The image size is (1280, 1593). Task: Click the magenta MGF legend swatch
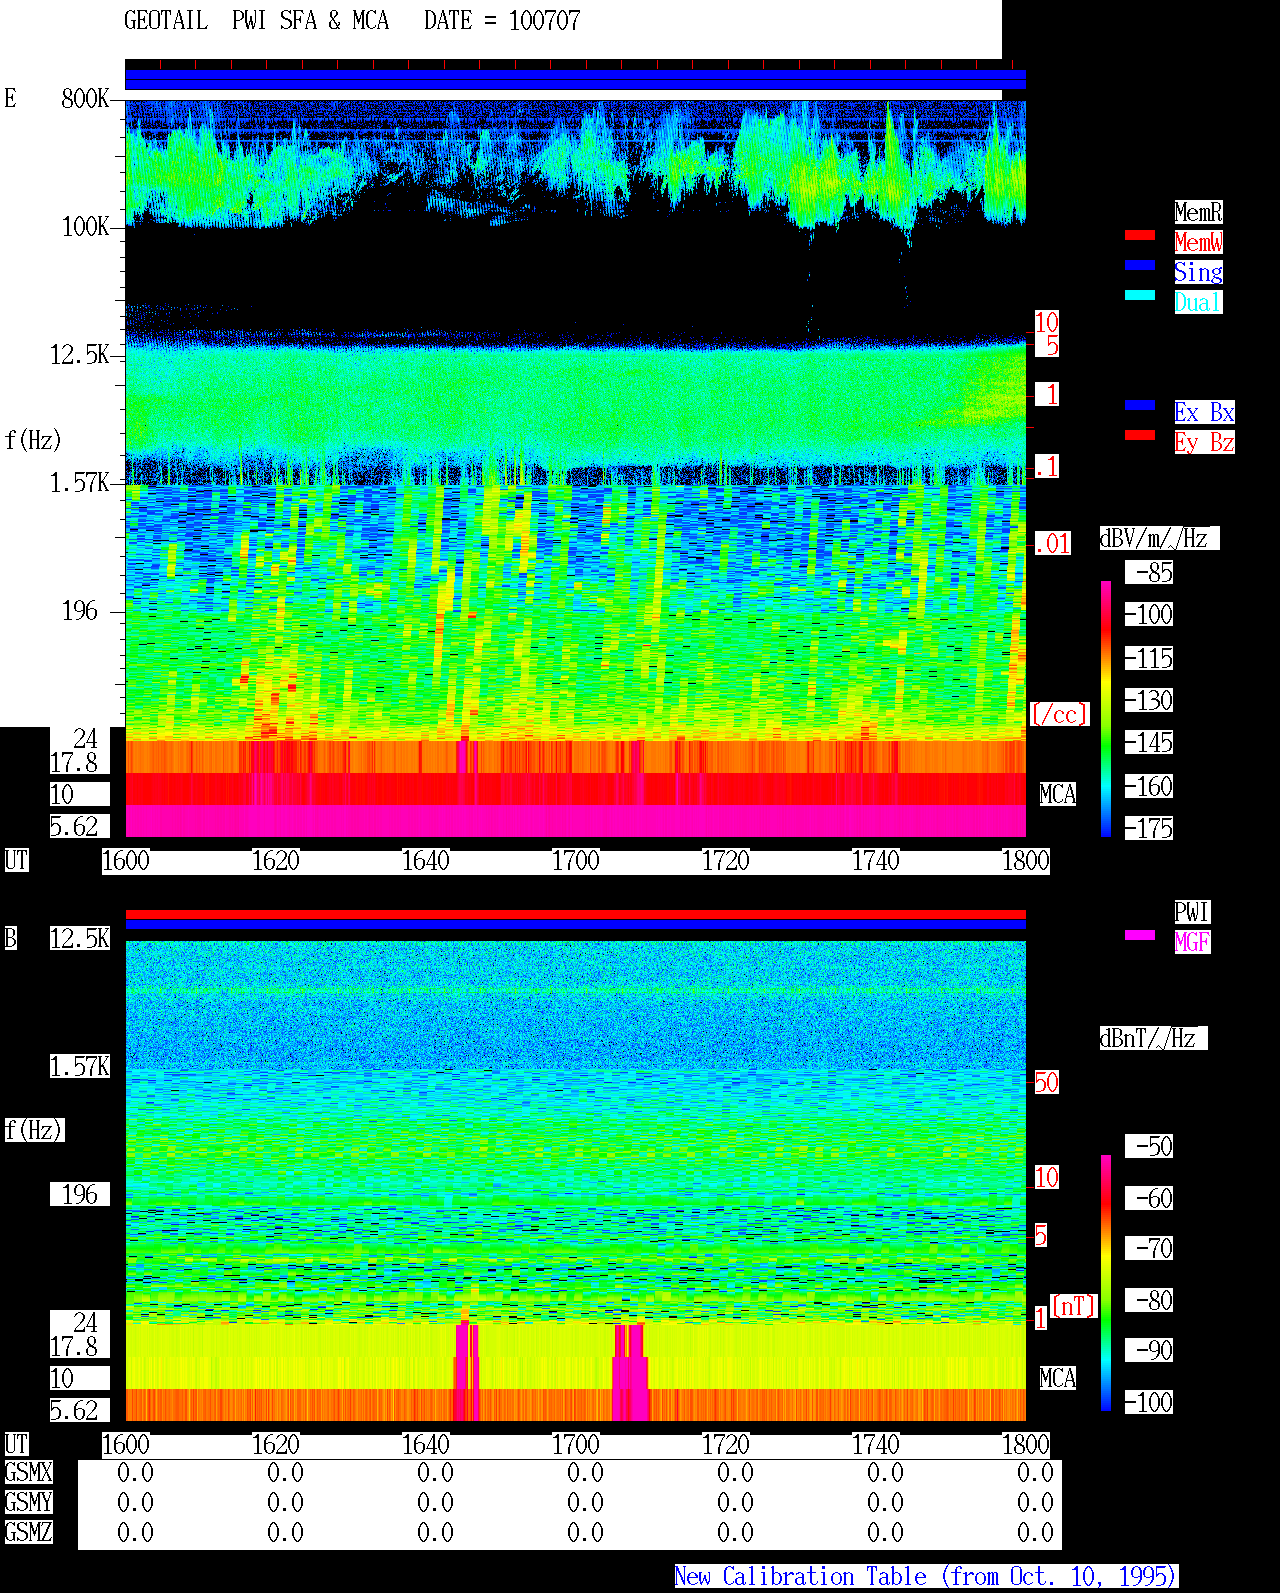coord(1140,935)
